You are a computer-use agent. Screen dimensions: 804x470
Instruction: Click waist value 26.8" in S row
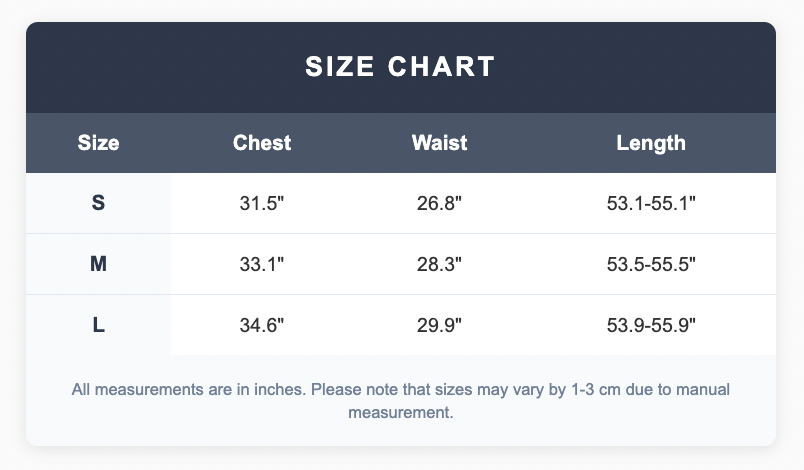coord(439,203)
